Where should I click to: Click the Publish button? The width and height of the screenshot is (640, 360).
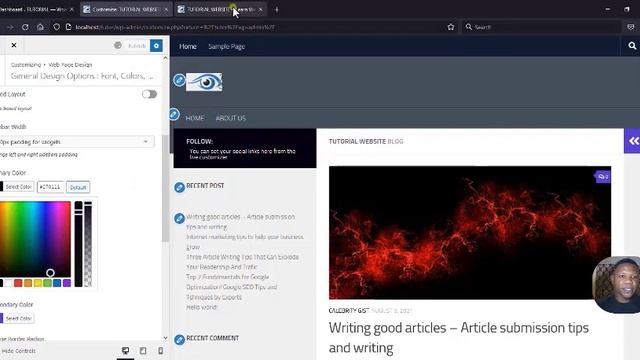137,46
